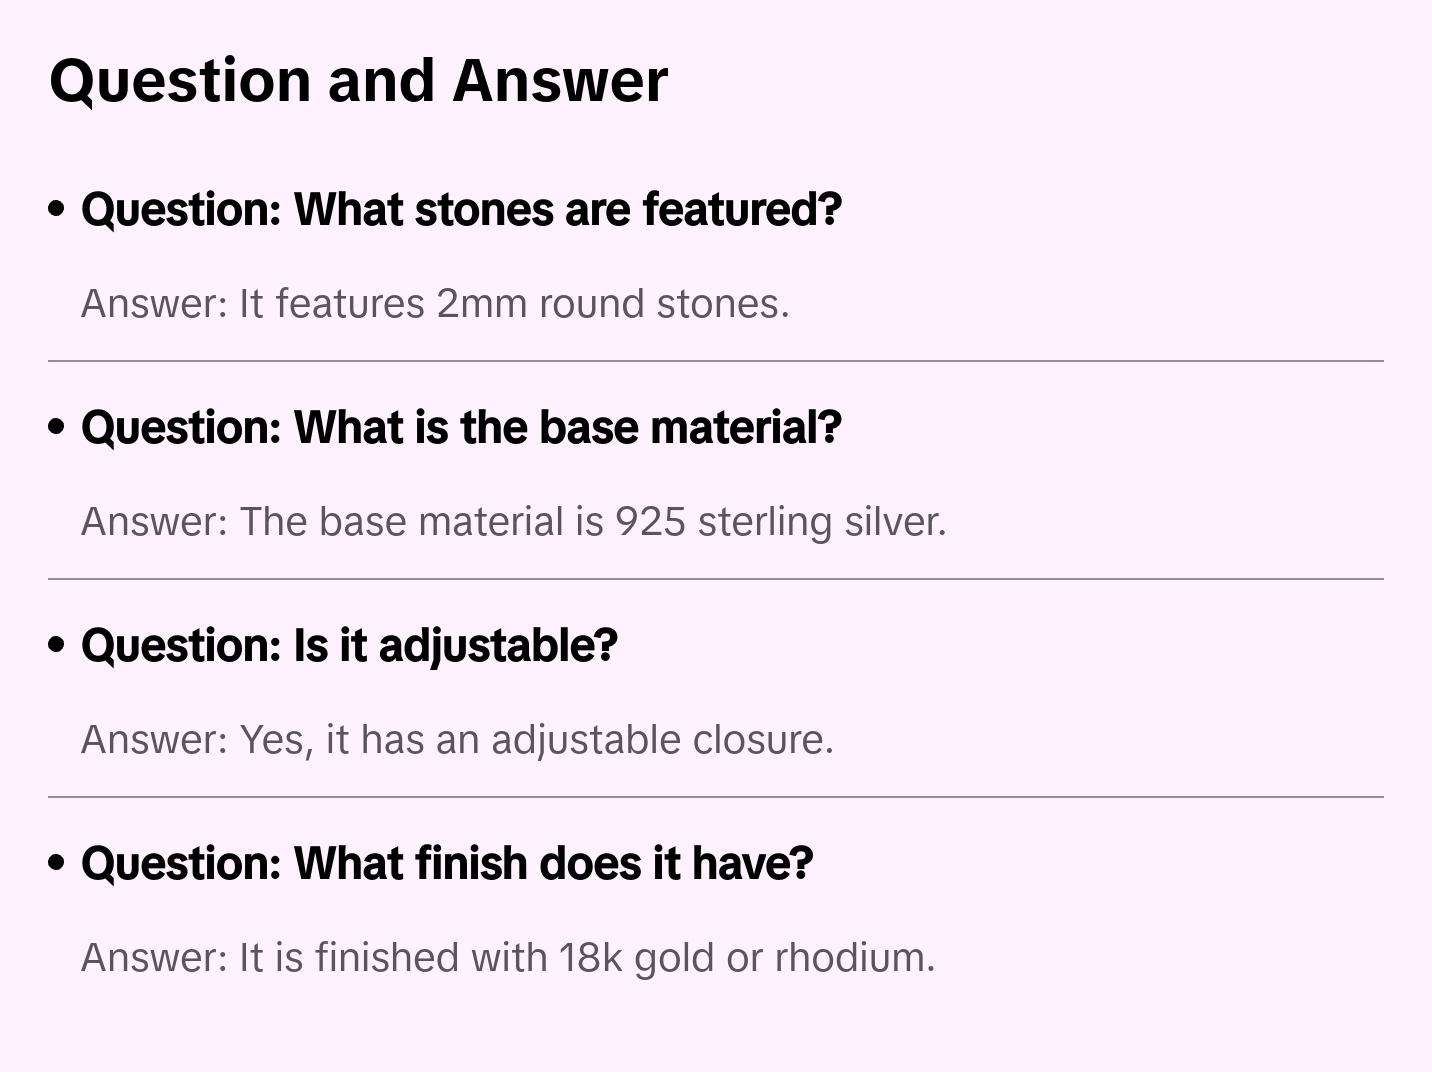Image resolution: width=1432 pixels, height=1072 pixels.
Task: Click the "Question and Answer" heading
Action: [358, 80]
